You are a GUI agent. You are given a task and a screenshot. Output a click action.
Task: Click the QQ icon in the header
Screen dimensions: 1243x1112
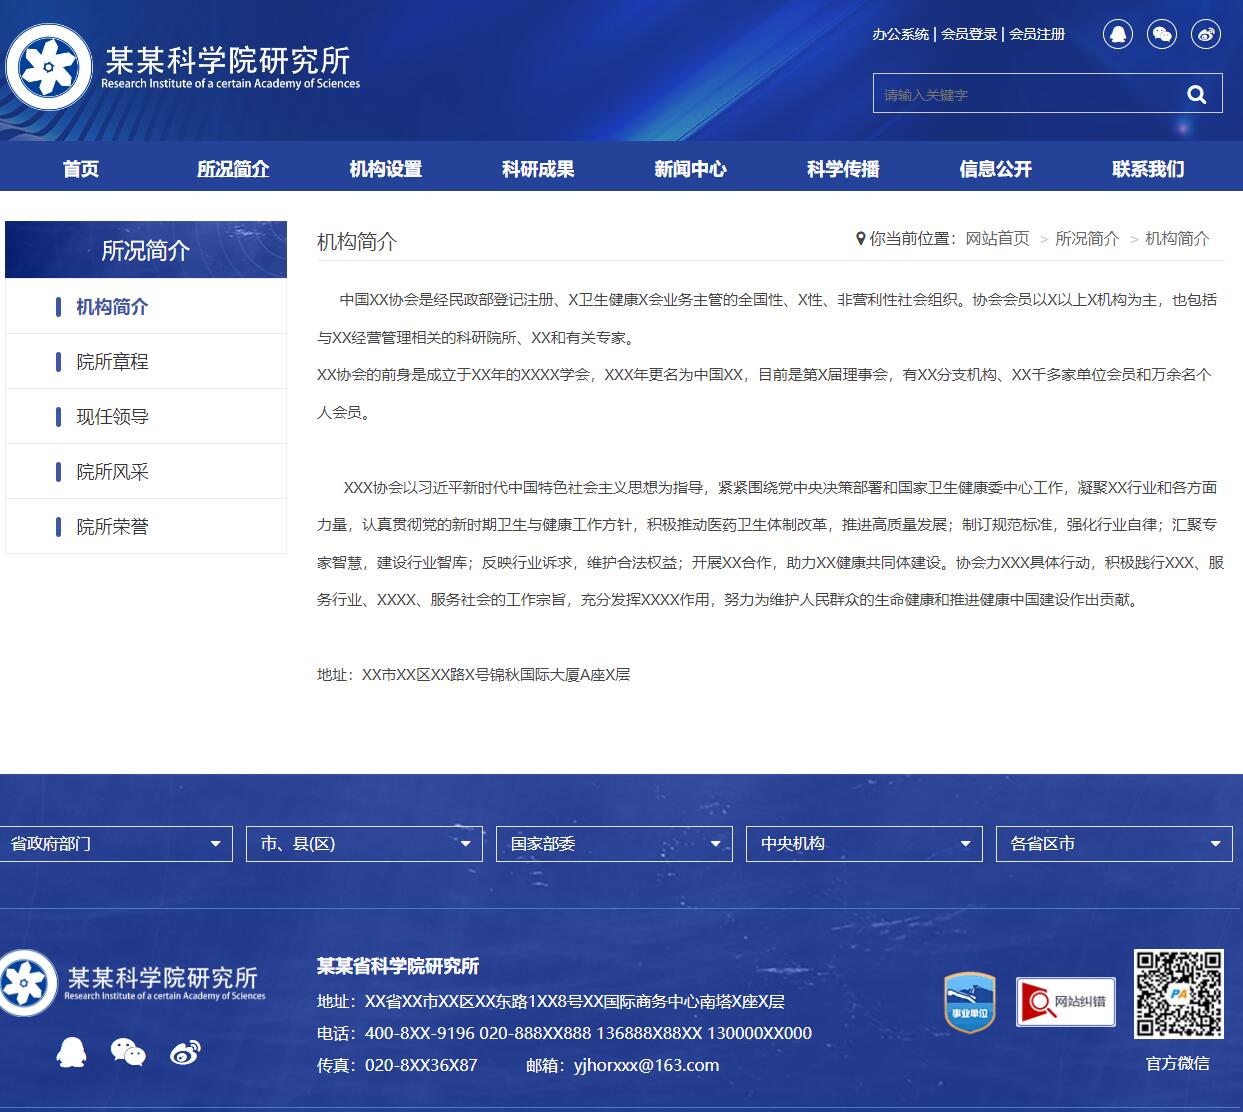(x=1118, y=35)
